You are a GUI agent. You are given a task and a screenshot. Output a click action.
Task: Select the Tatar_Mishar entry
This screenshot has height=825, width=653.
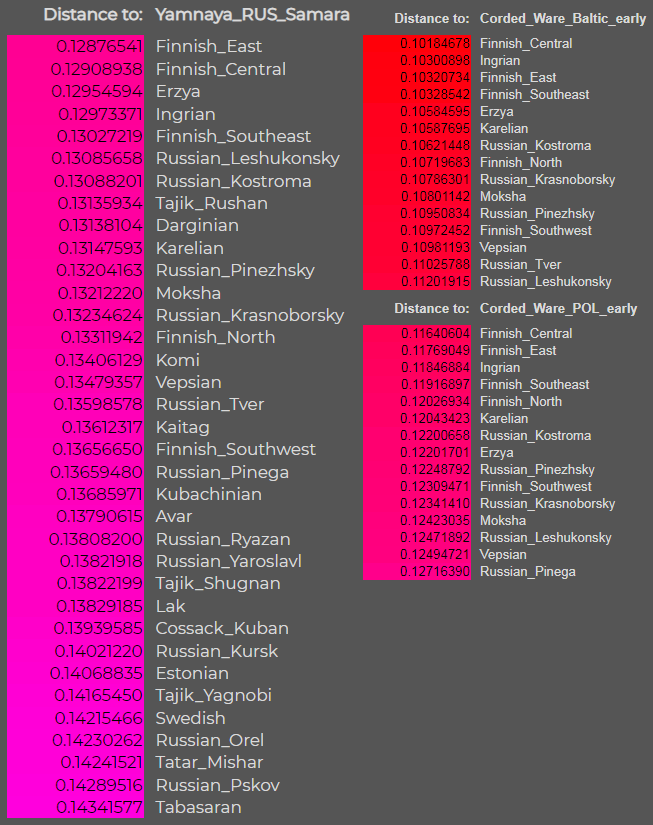coord(209,762)
